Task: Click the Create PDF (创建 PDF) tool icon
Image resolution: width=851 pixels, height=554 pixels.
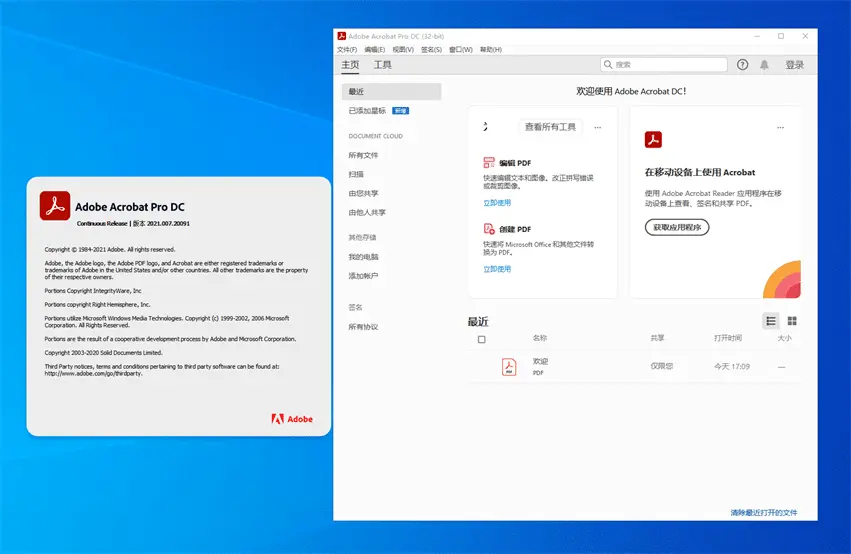Action: (x=489, y=229)
